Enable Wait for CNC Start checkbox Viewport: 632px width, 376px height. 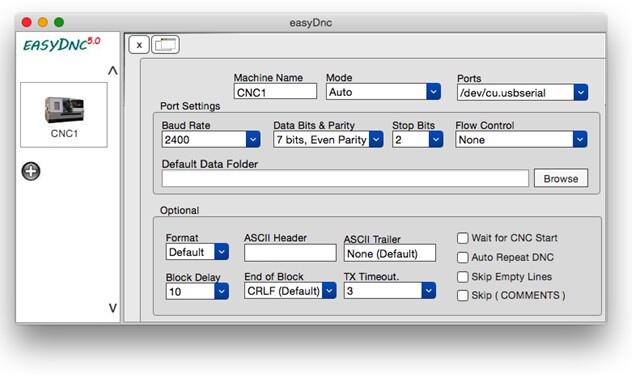[x=463, y=238]
